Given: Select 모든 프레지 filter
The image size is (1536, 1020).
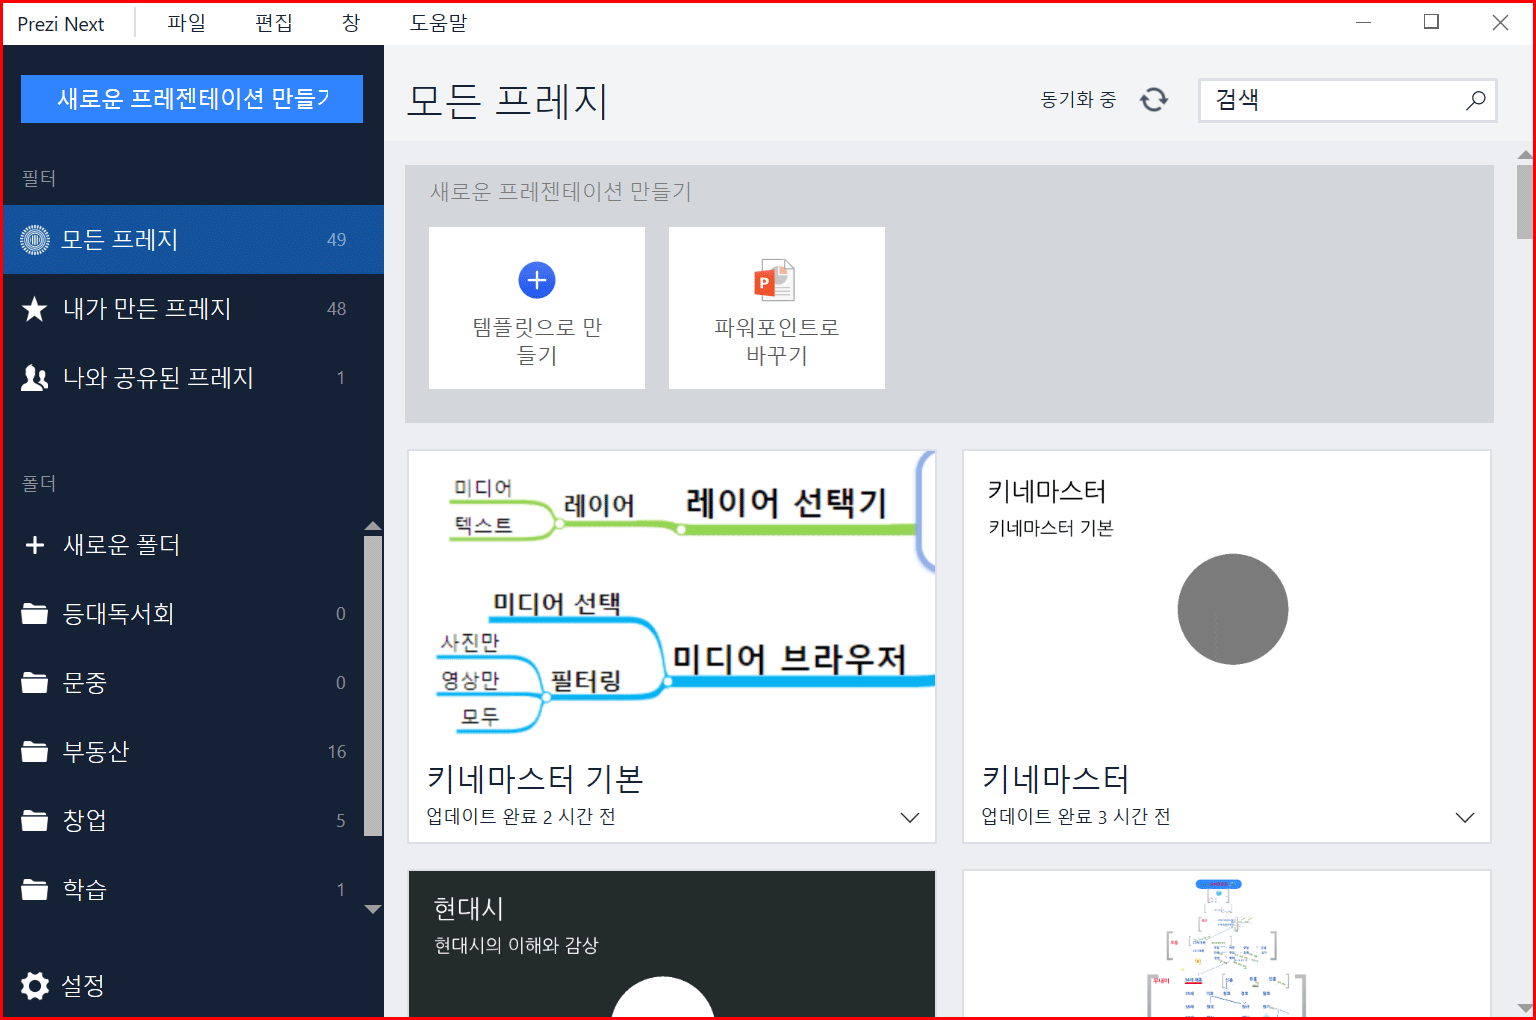Looking at the screenshot, I should [x=194, y=239].
